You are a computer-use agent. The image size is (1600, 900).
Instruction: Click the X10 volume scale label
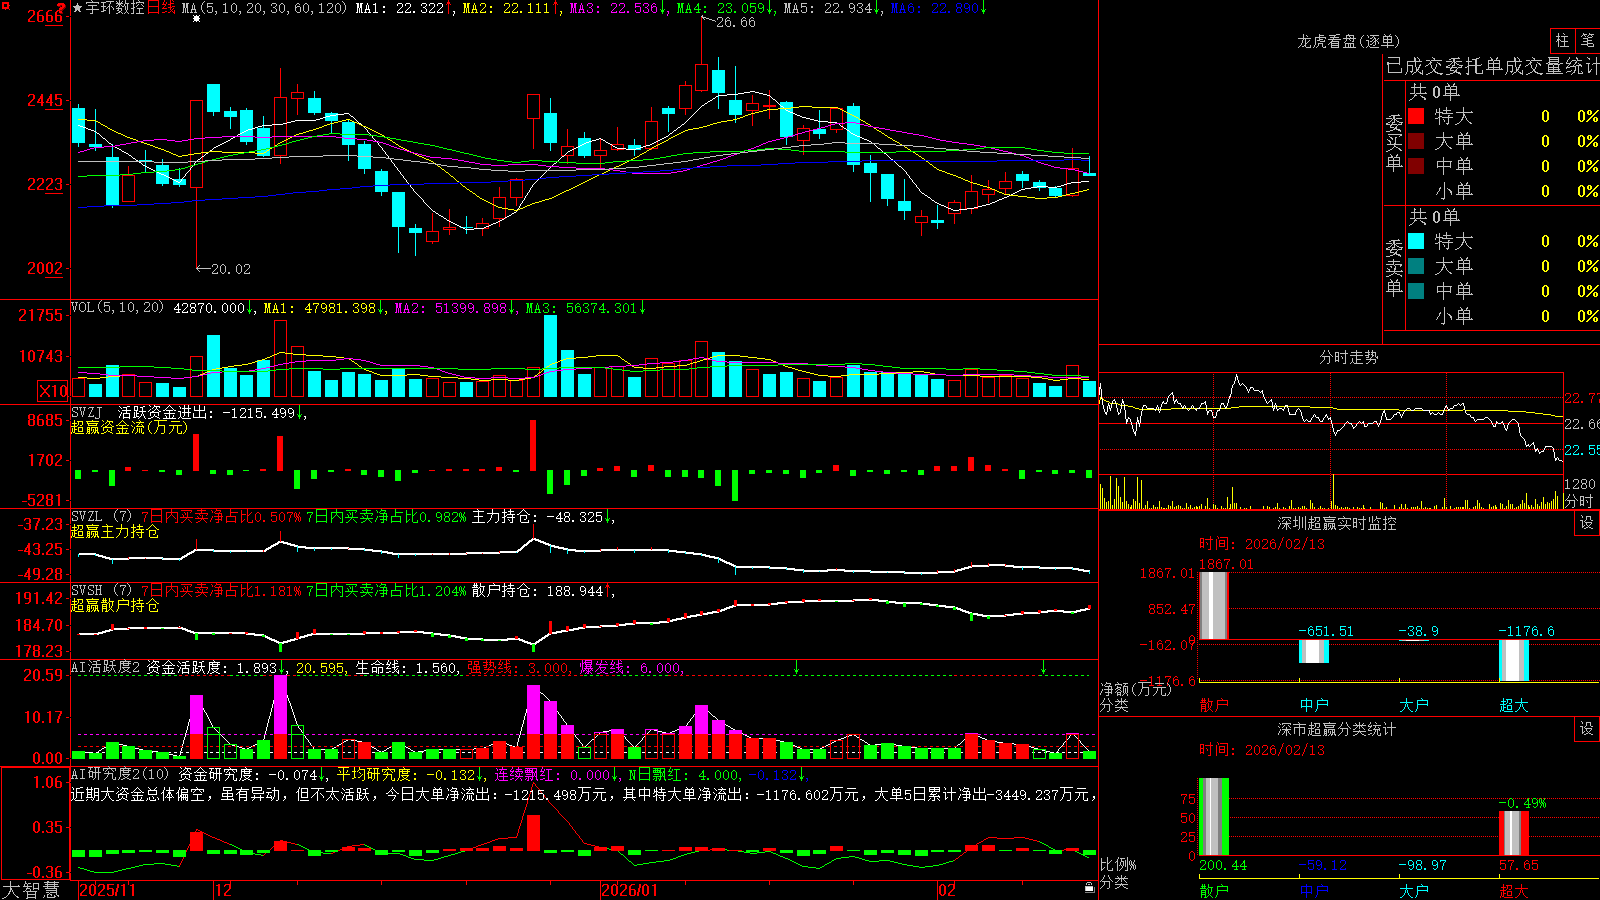(x=53, y=391)
